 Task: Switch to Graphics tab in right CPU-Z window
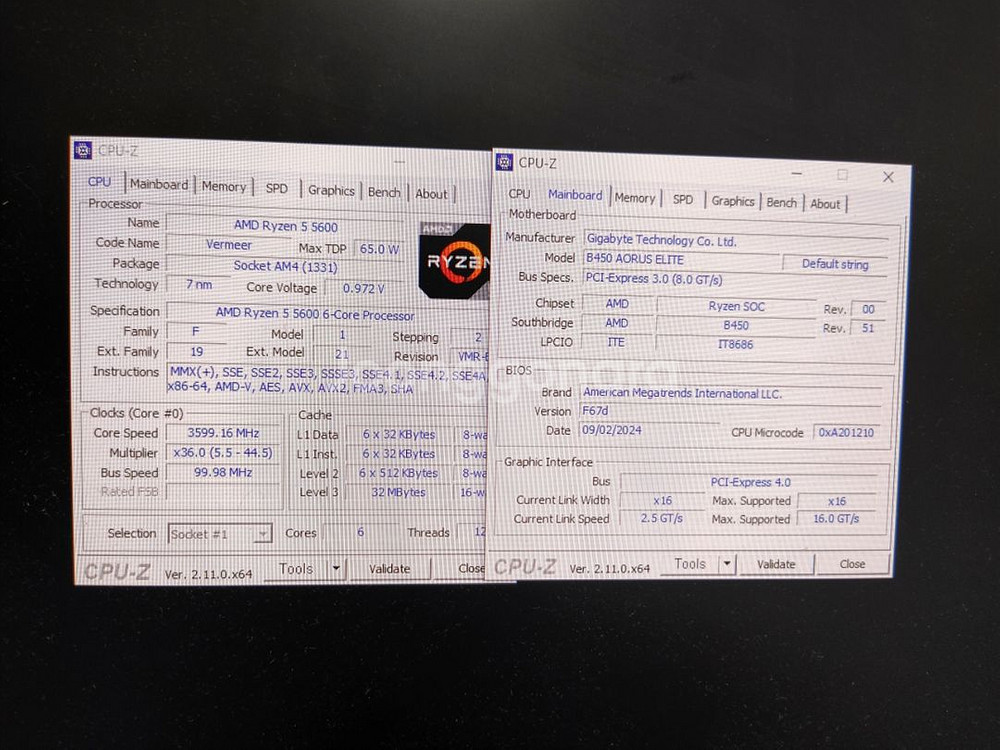click(x=733, y=202)
